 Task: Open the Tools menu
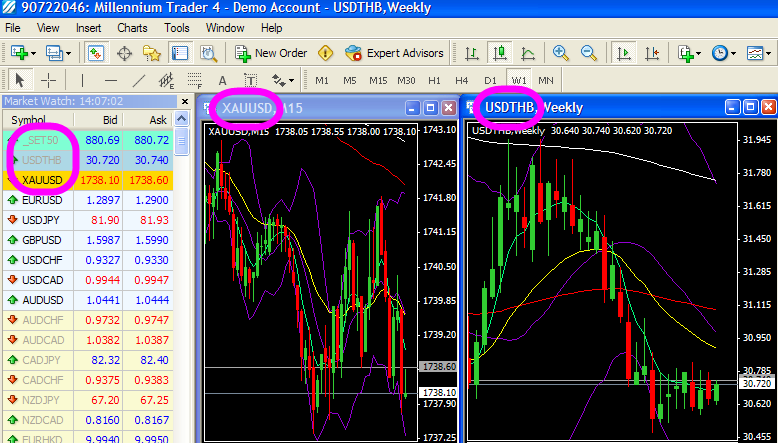(x=177, y=28)
